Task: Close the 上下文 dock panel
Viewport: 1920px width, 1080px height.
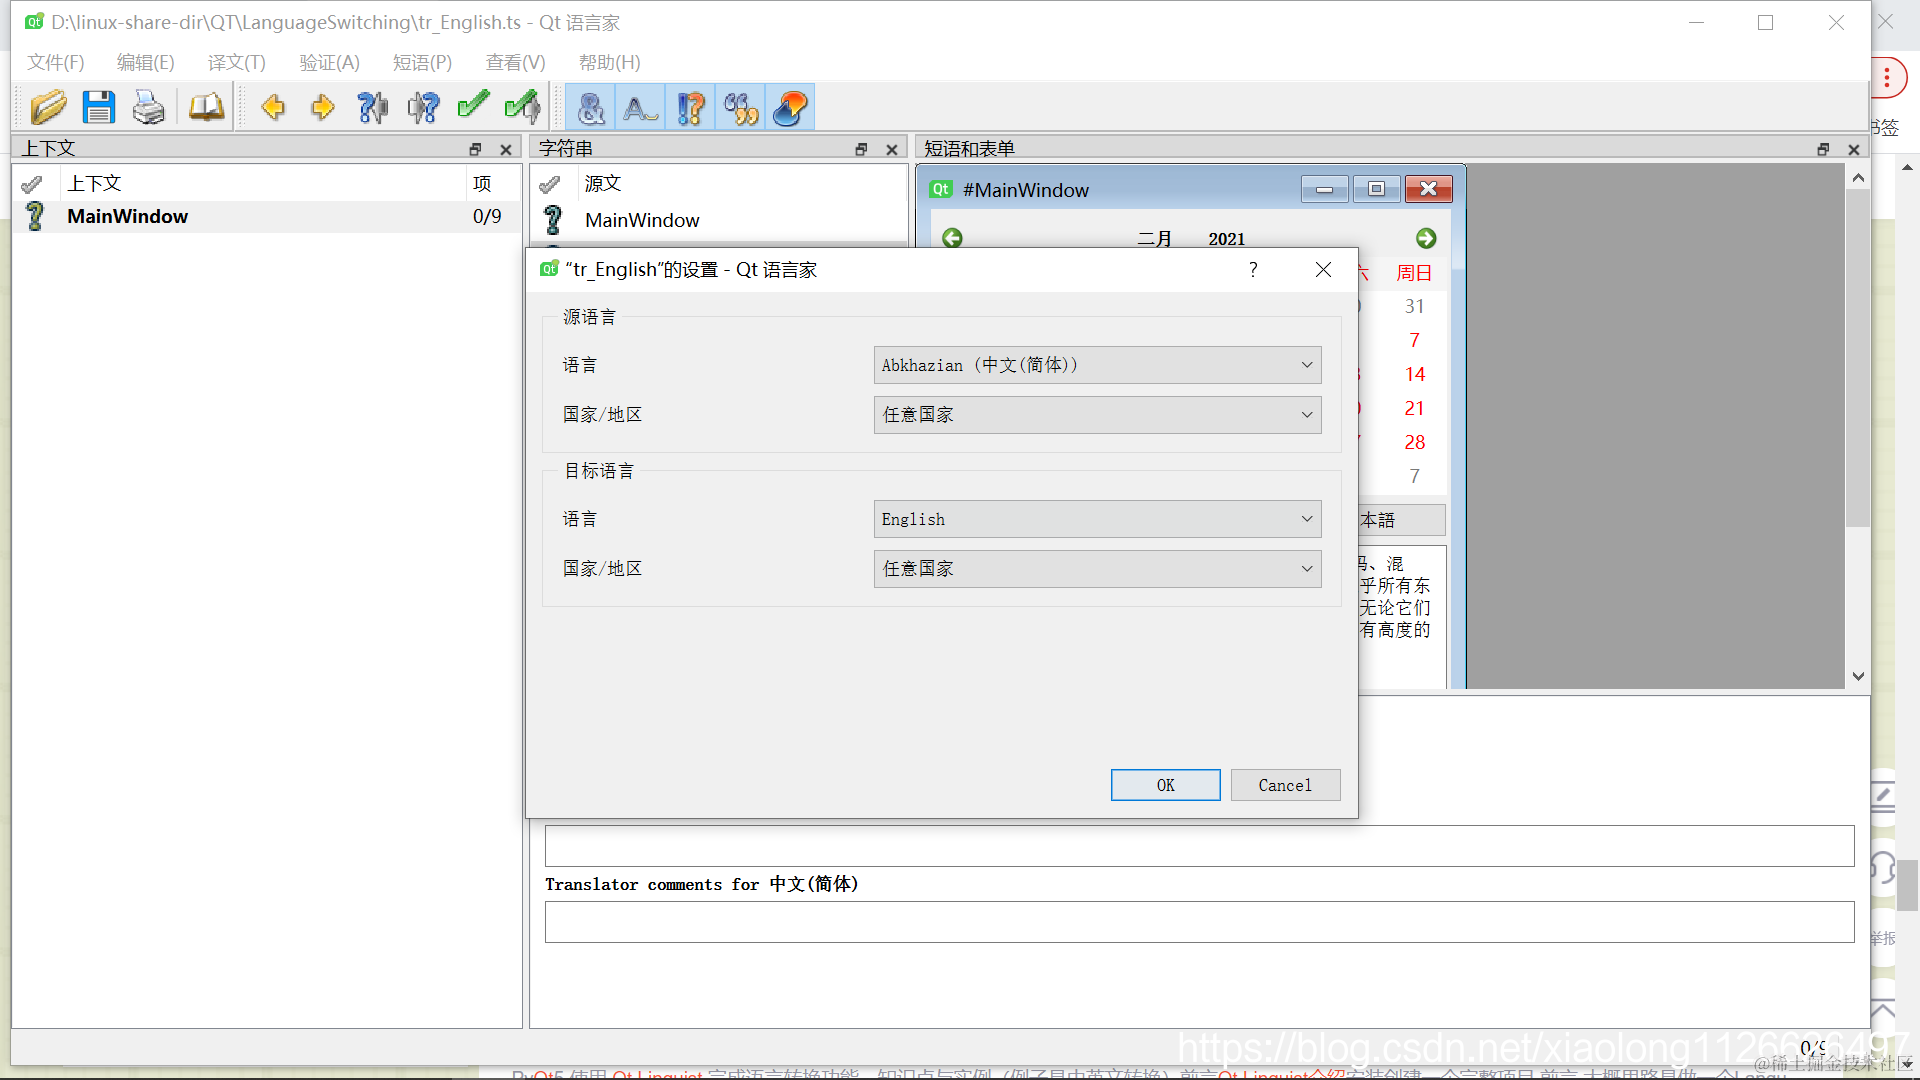Action: point(506,149)
